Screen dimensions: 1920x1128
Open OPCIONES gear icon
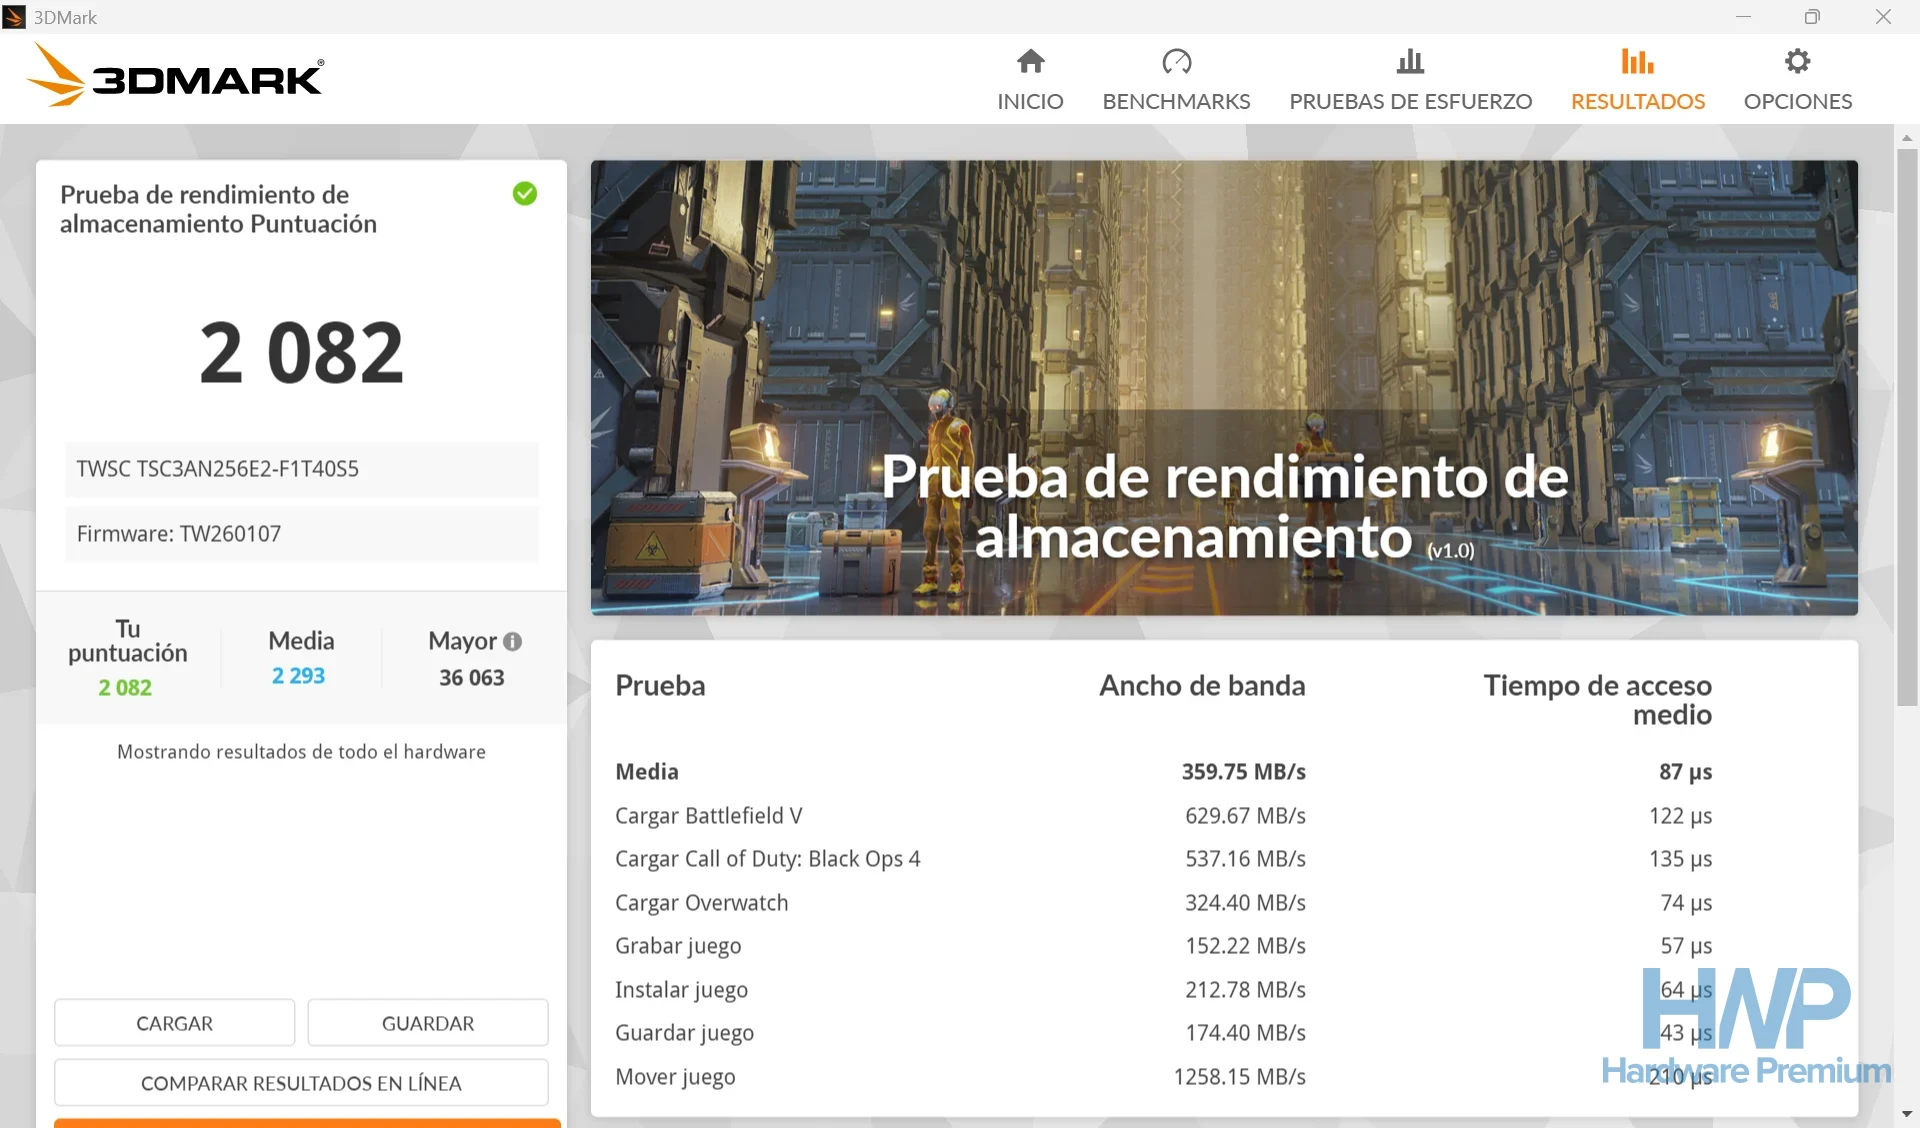click(x=1797, y=62)
